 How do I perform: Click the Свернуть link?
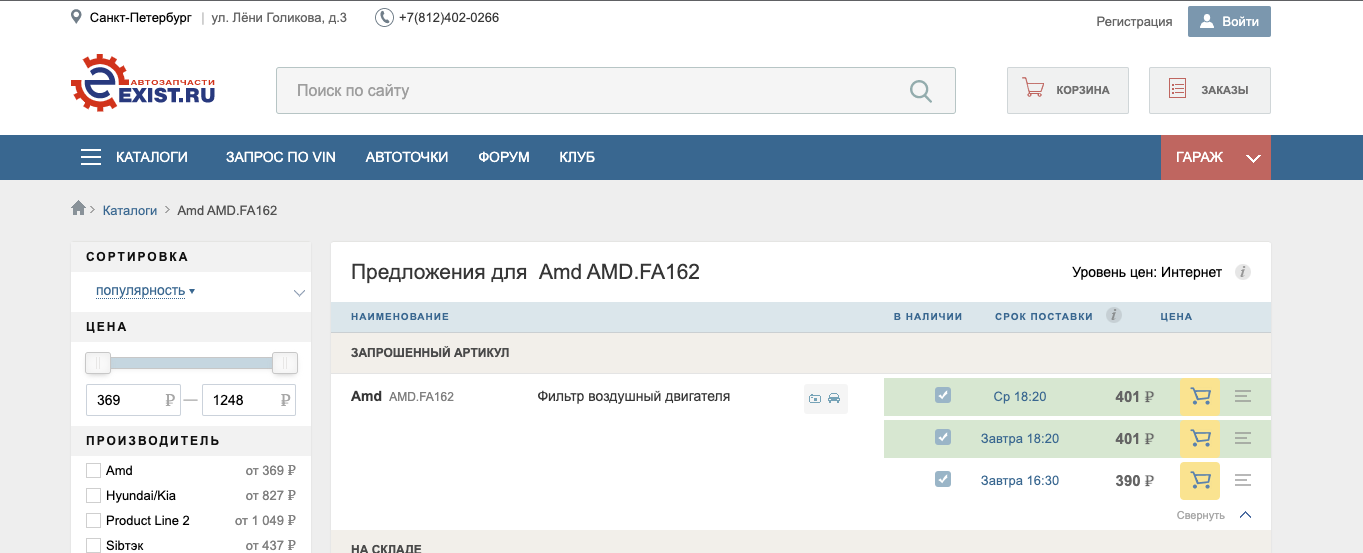[1200, 516]
